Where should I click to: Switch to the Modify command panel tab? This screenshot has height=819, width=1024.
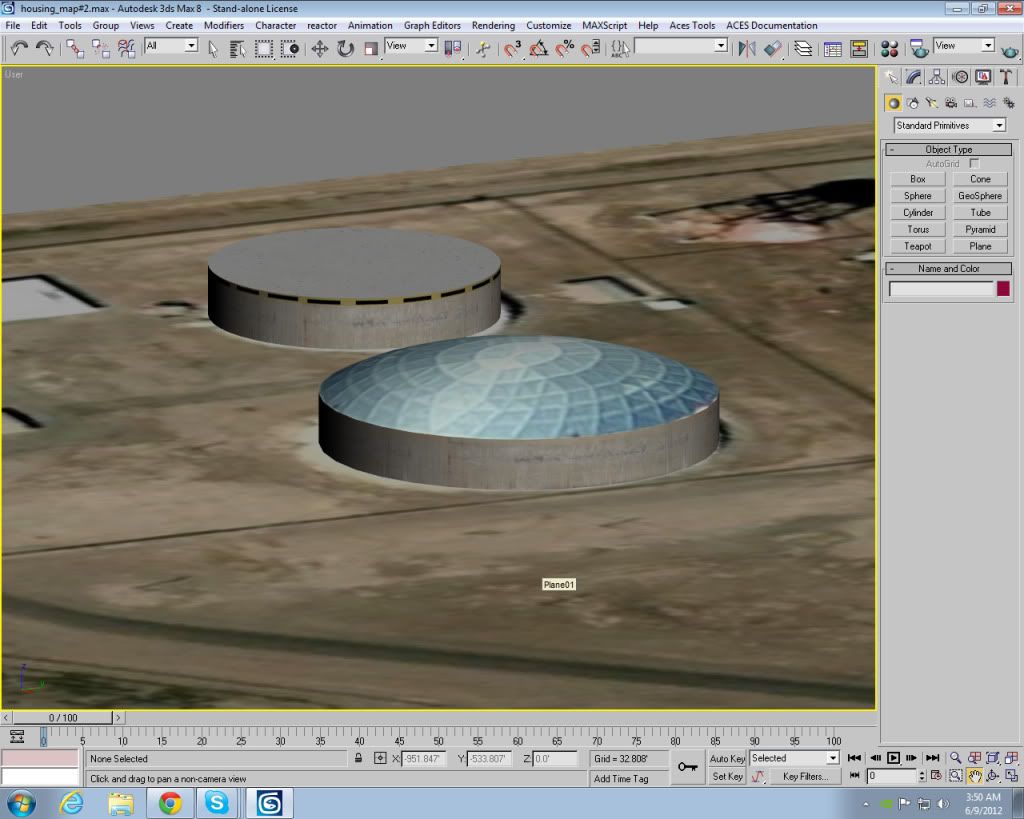tap(914, 77)
